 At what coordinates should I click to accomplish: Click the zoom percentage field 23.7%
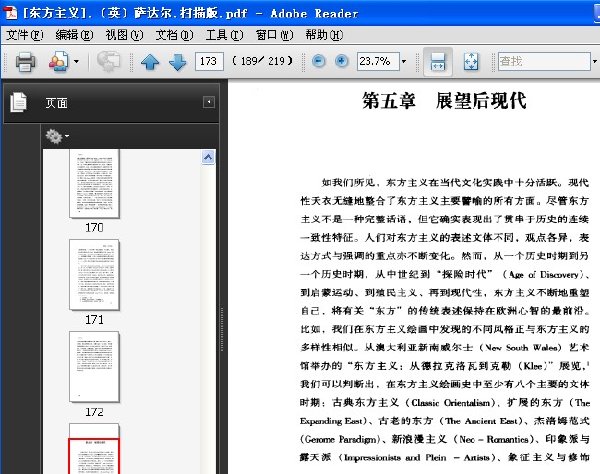[x=378, y=61]
